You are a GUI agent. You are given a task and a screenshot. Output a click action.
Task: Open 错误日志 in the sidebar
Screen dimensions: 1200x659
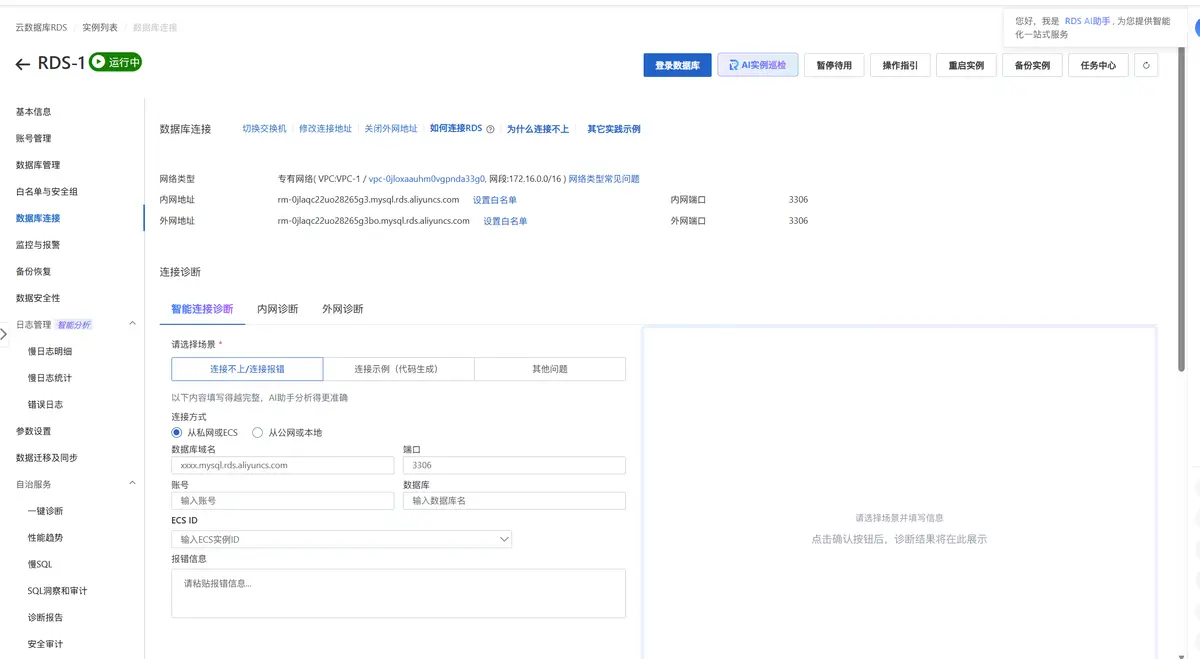(x=45, y=404)
